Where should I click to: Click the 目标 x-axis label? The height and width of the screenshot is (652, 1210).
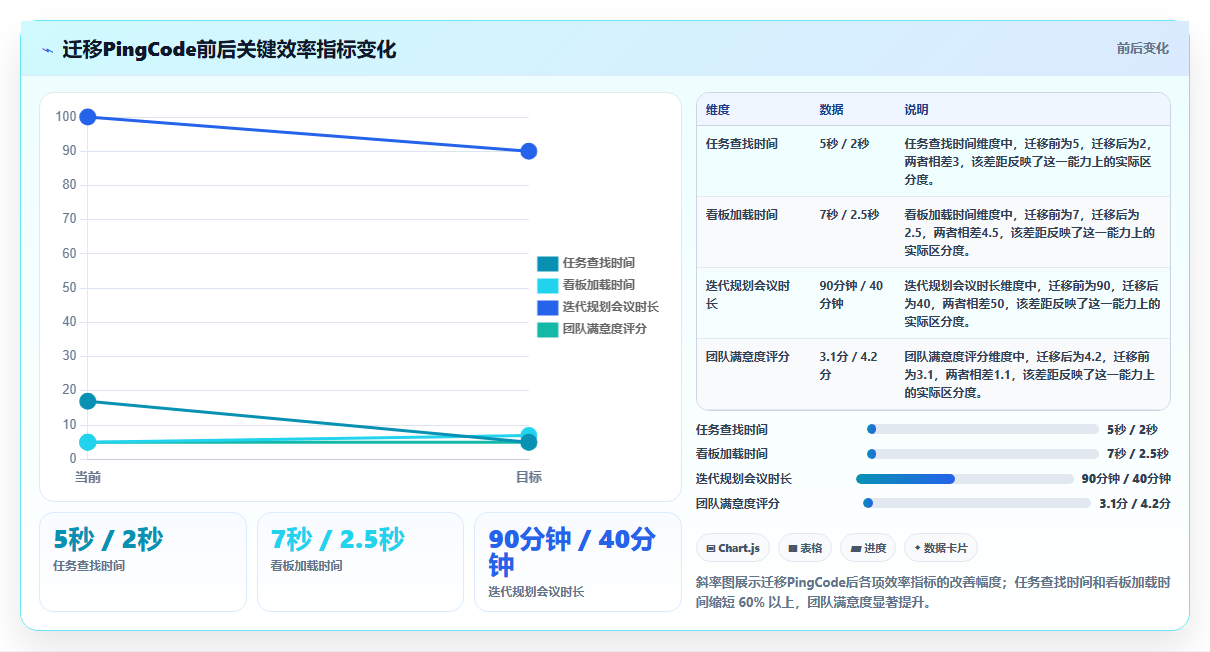[529, 477]
